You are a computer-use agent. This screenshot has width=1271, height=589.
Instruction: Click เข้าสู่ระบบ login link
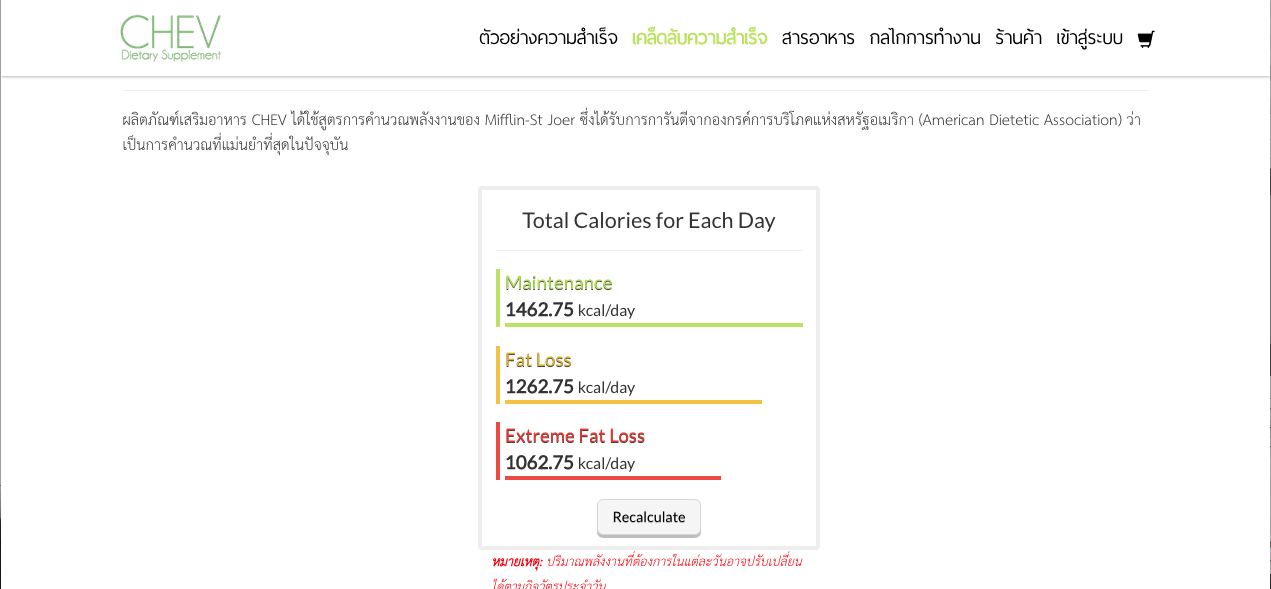[1089, 38]
